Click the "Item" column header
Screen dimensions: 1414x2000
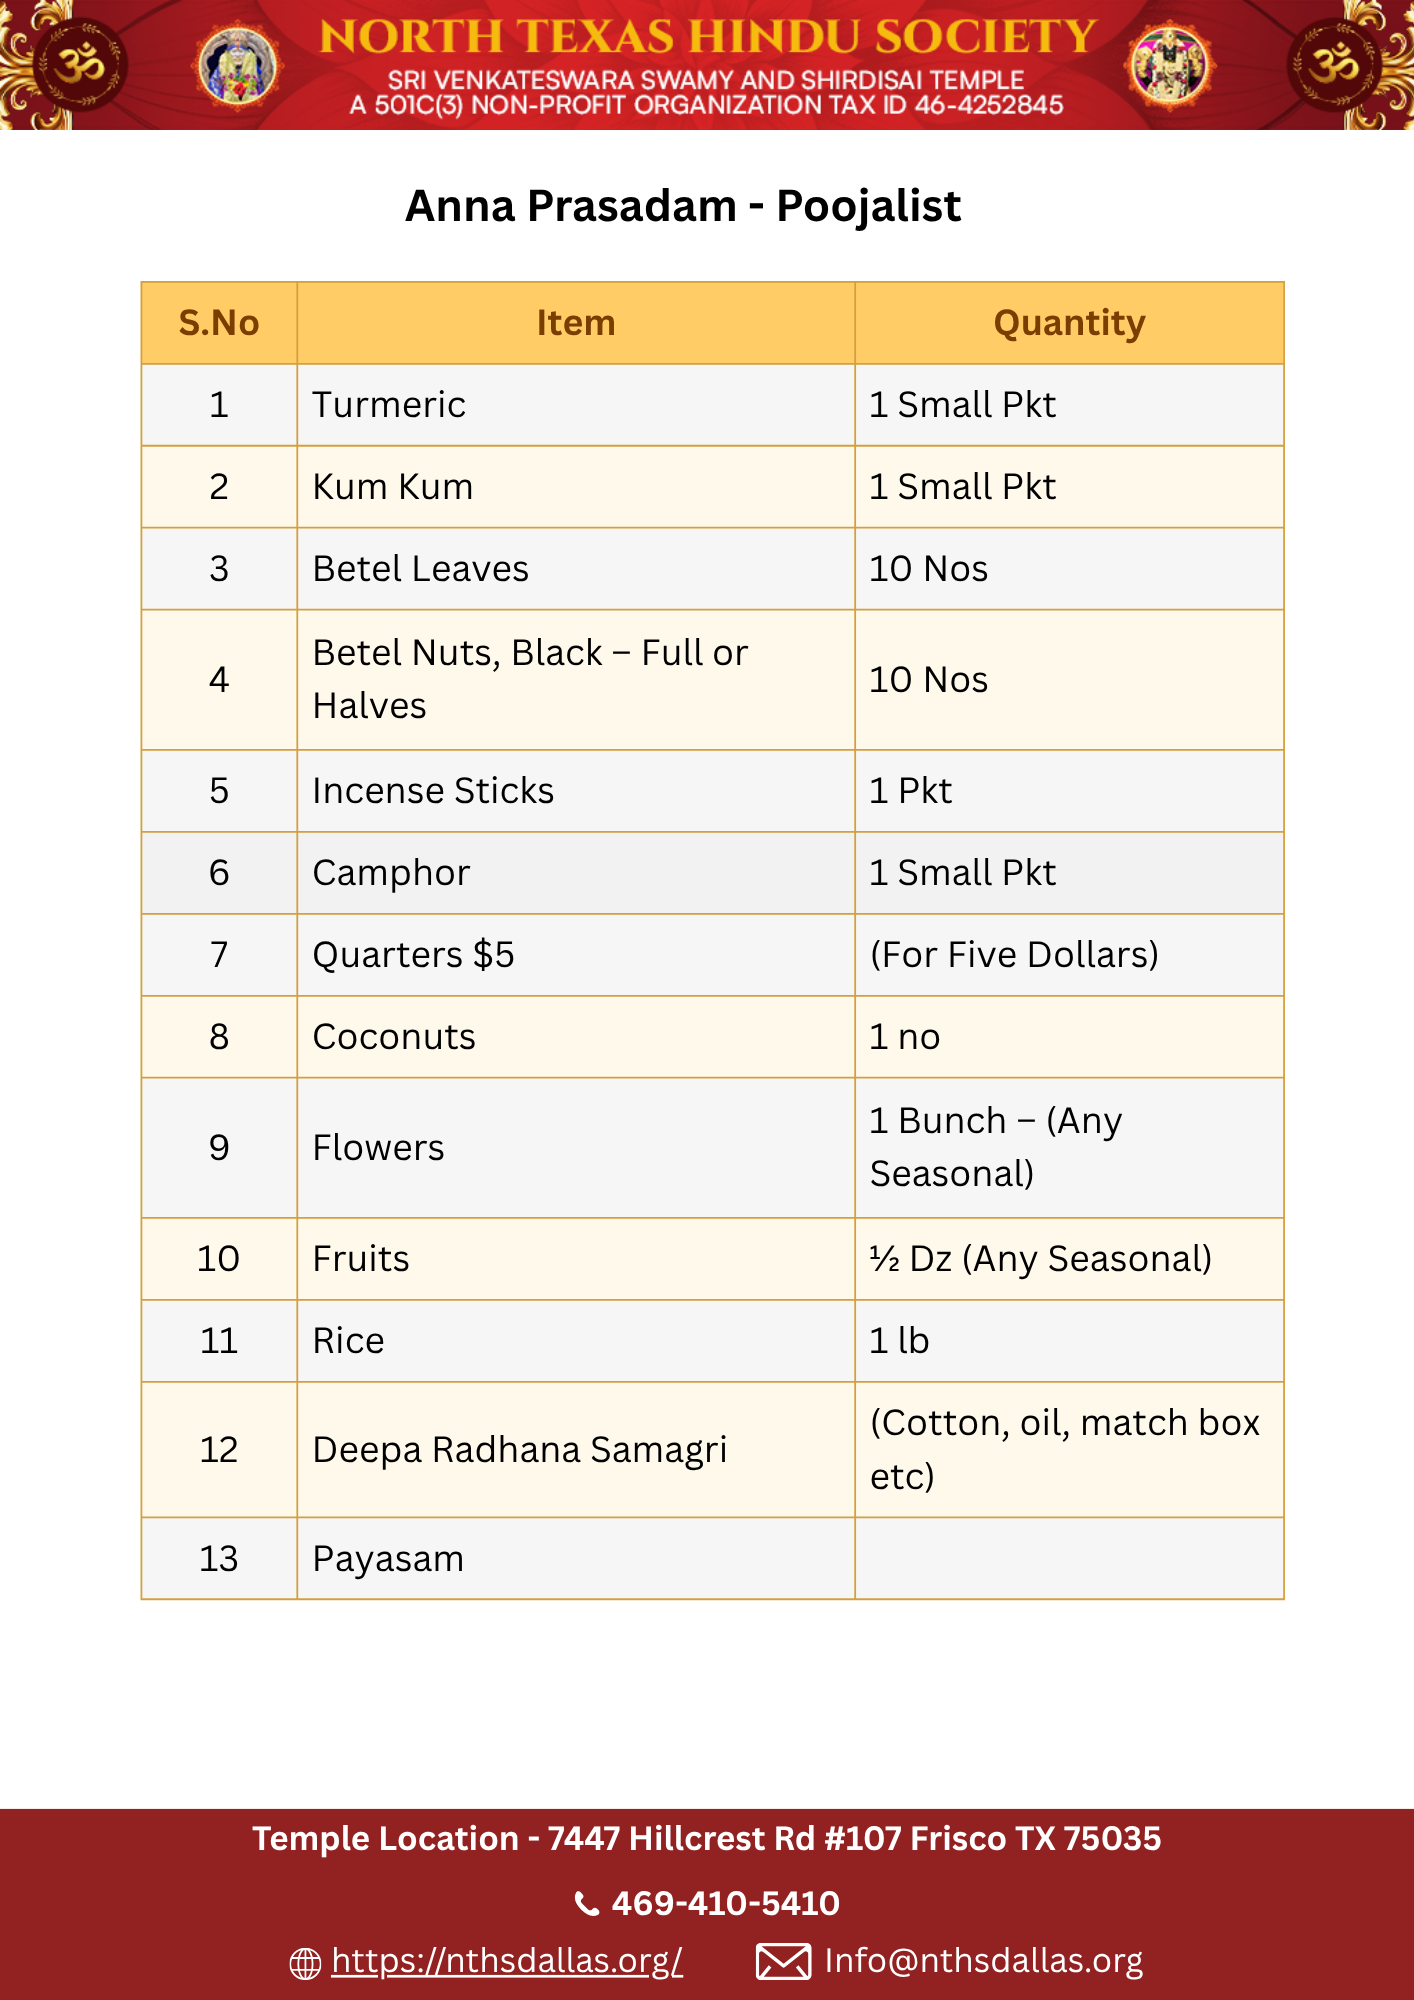[575, 323]
